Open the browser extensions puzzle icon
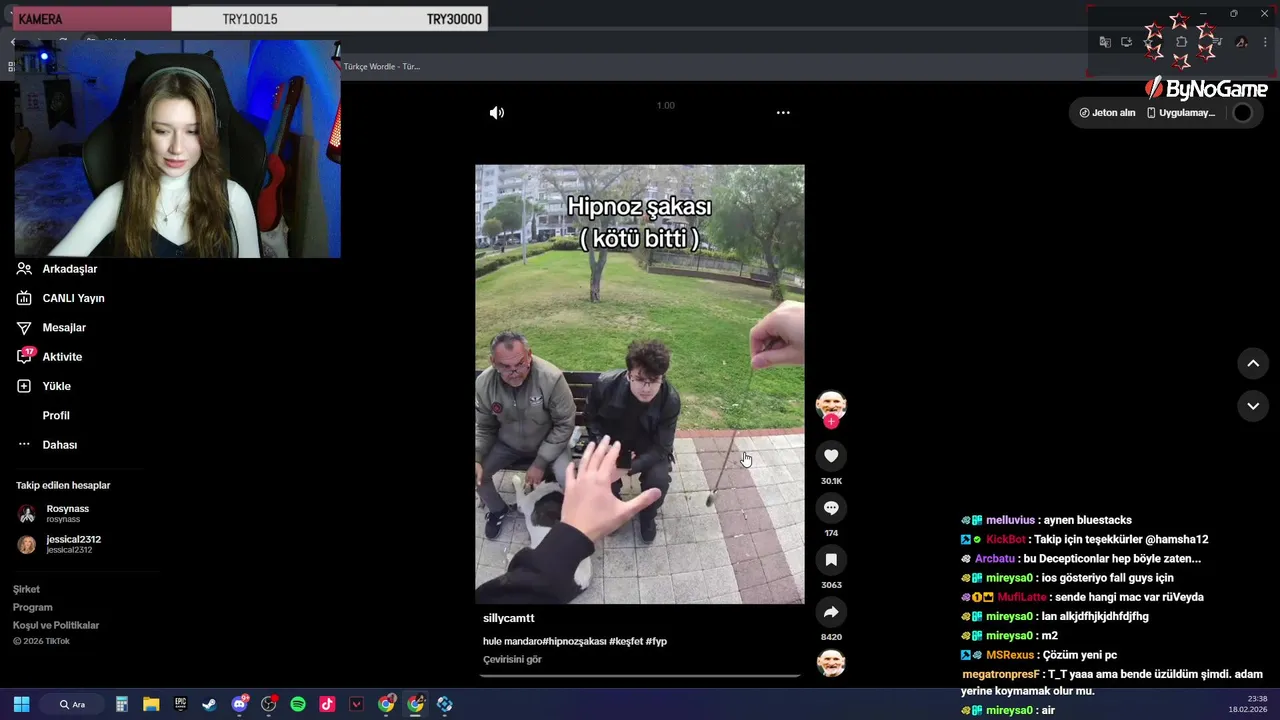 [x=1182, y=42]
